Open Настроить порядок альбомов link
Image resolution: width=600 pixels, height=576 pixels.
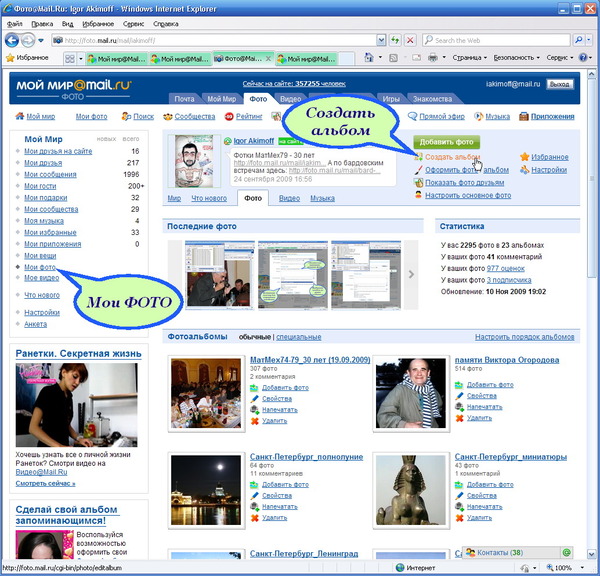point(525,337)
